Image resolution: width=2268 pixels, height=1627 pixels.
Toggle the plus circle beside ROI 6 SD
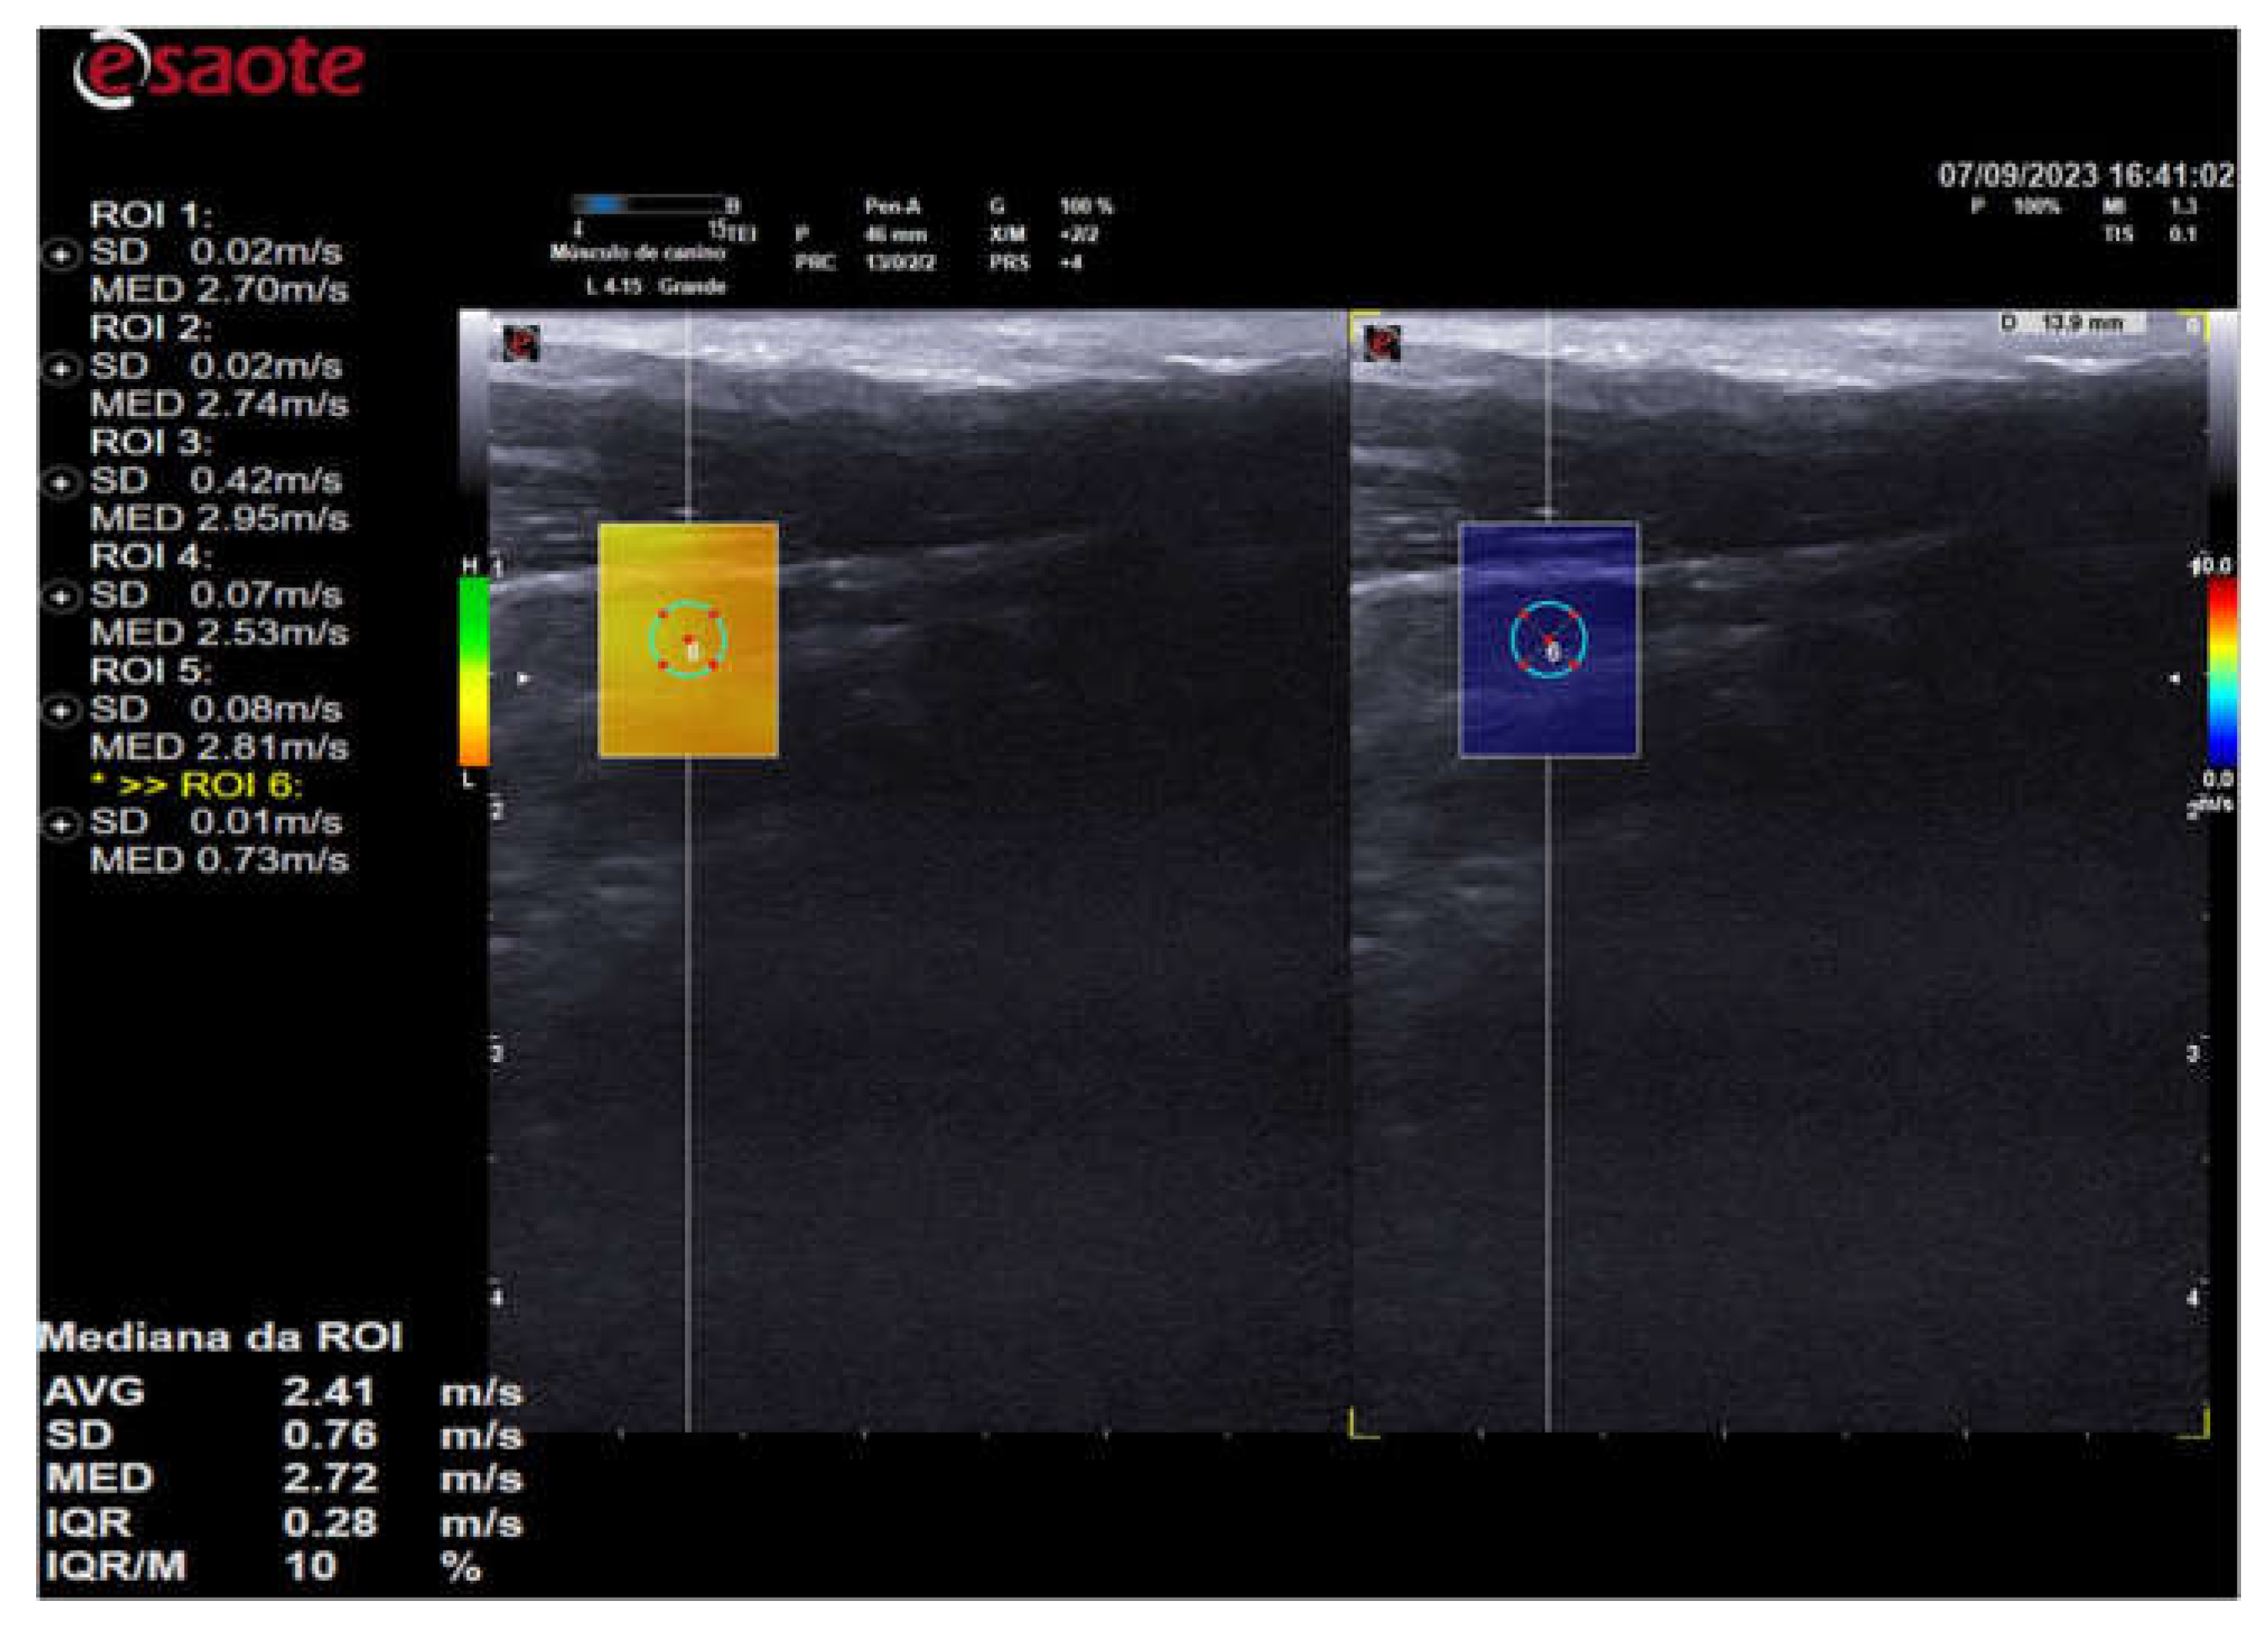click(60, 825)
